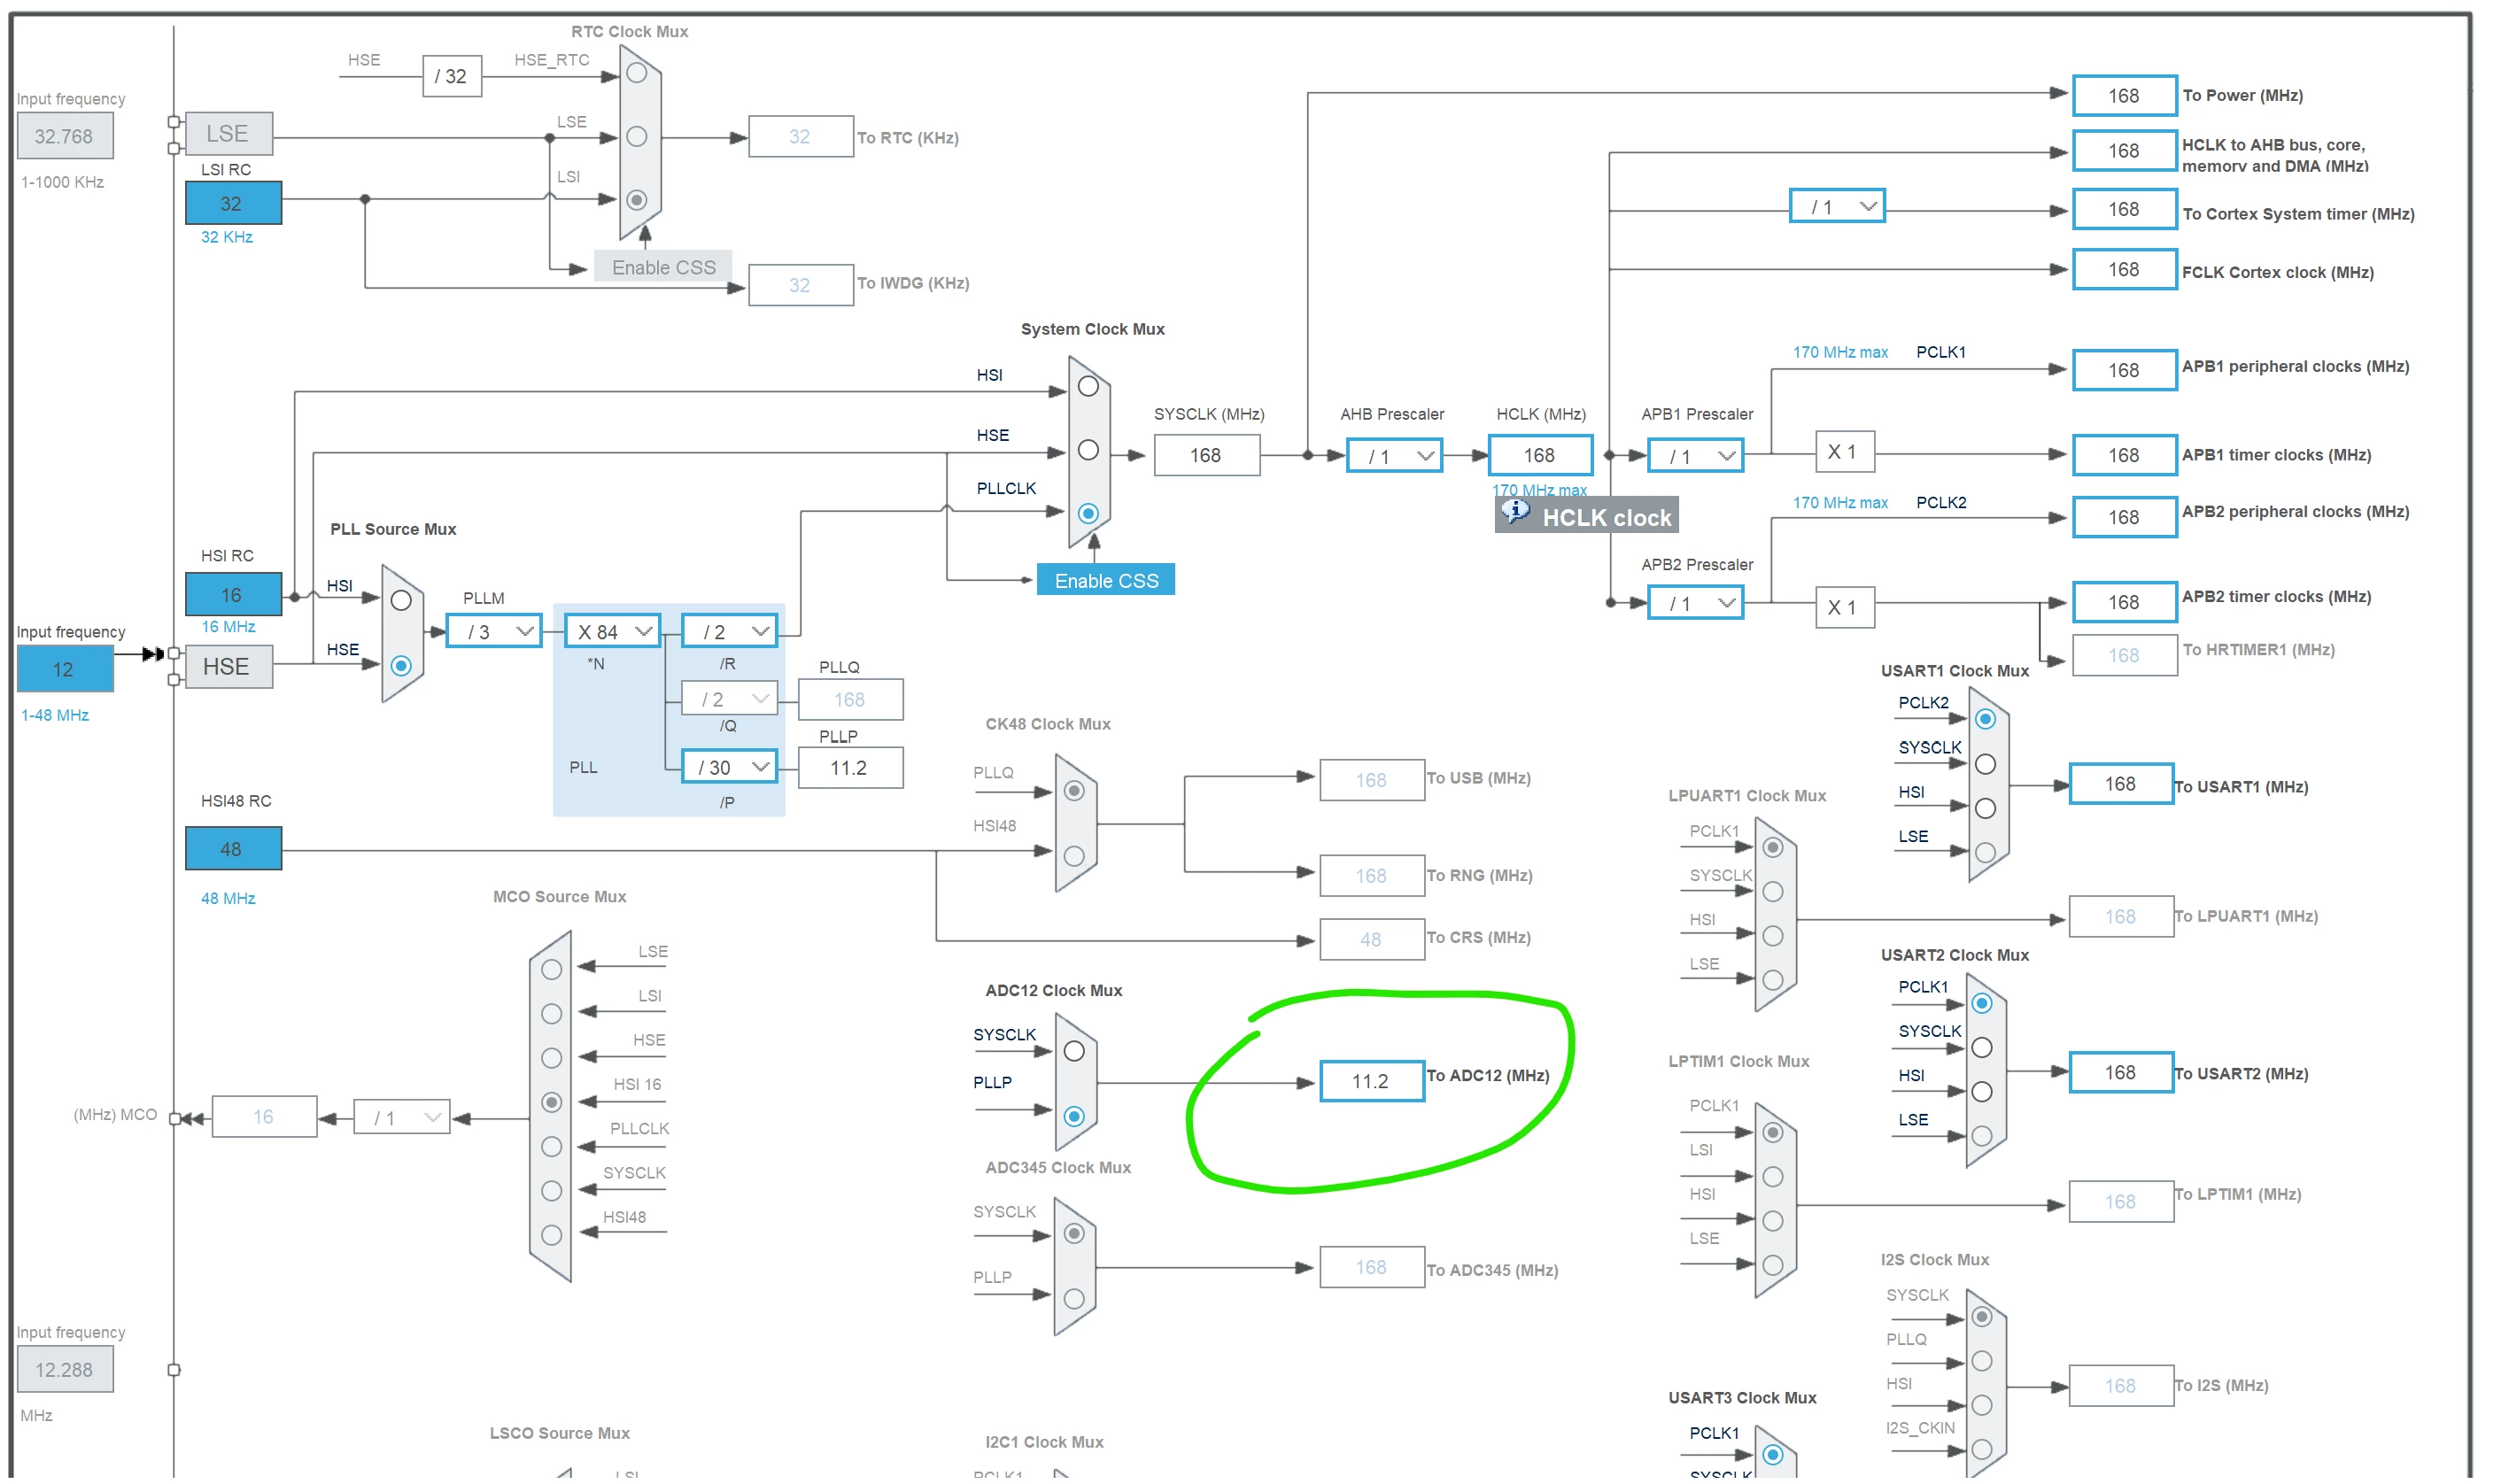Click the LSE input frequency 32.768 field
This screenshot has height=1484, width=2501.
tap(65, 136)
